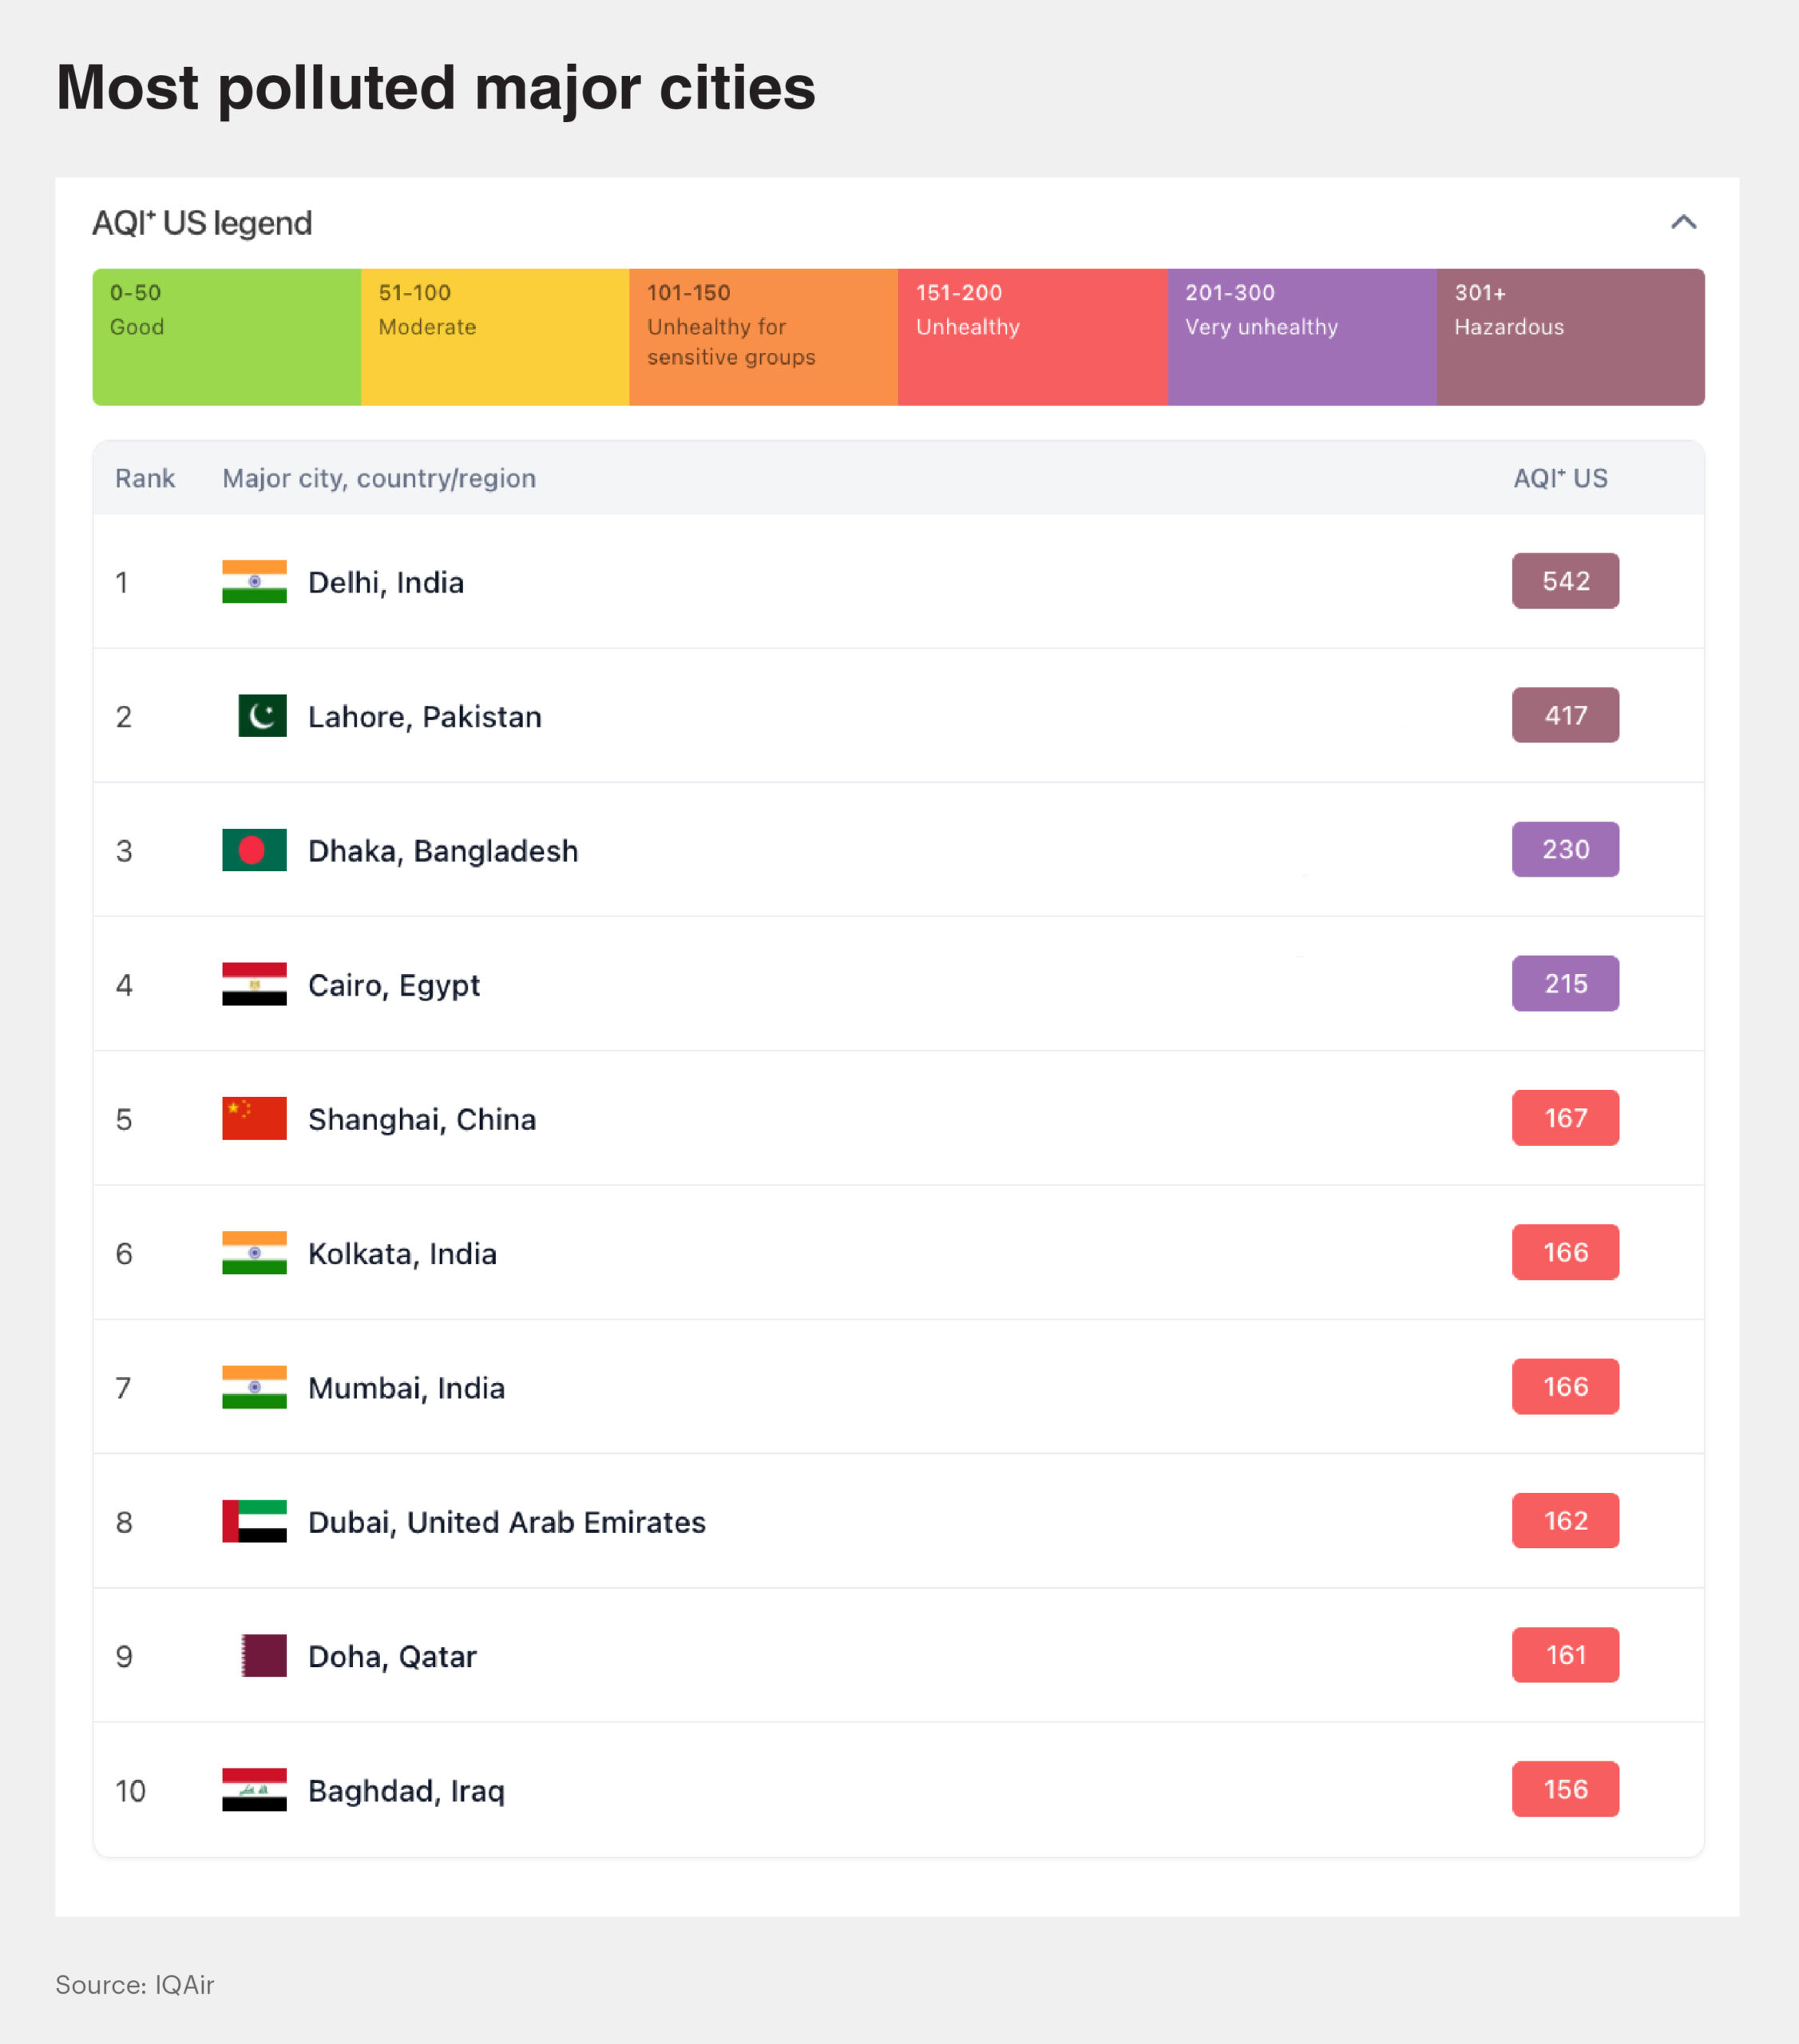Open the Mumbai, India city link
This screenshot has height=2044, width=1799.
pyautogui.click(x=406, y=1388)
